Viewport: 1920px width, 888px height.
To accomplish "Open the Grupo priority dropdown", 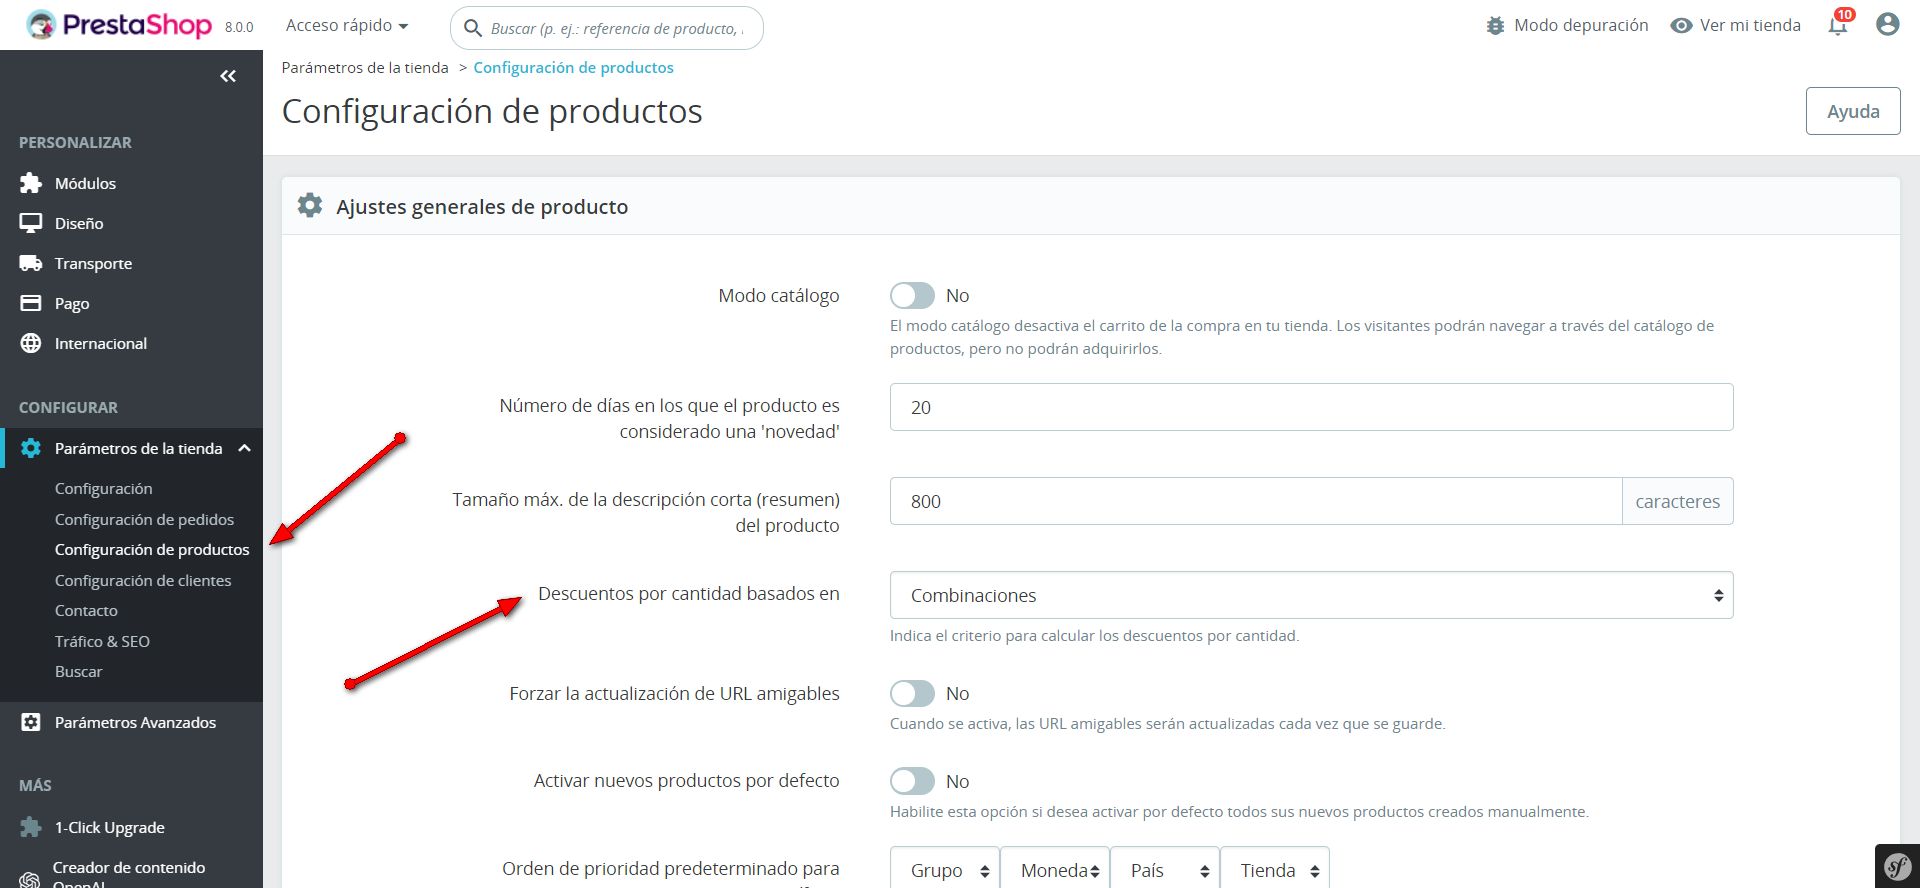I will point(945,870).
